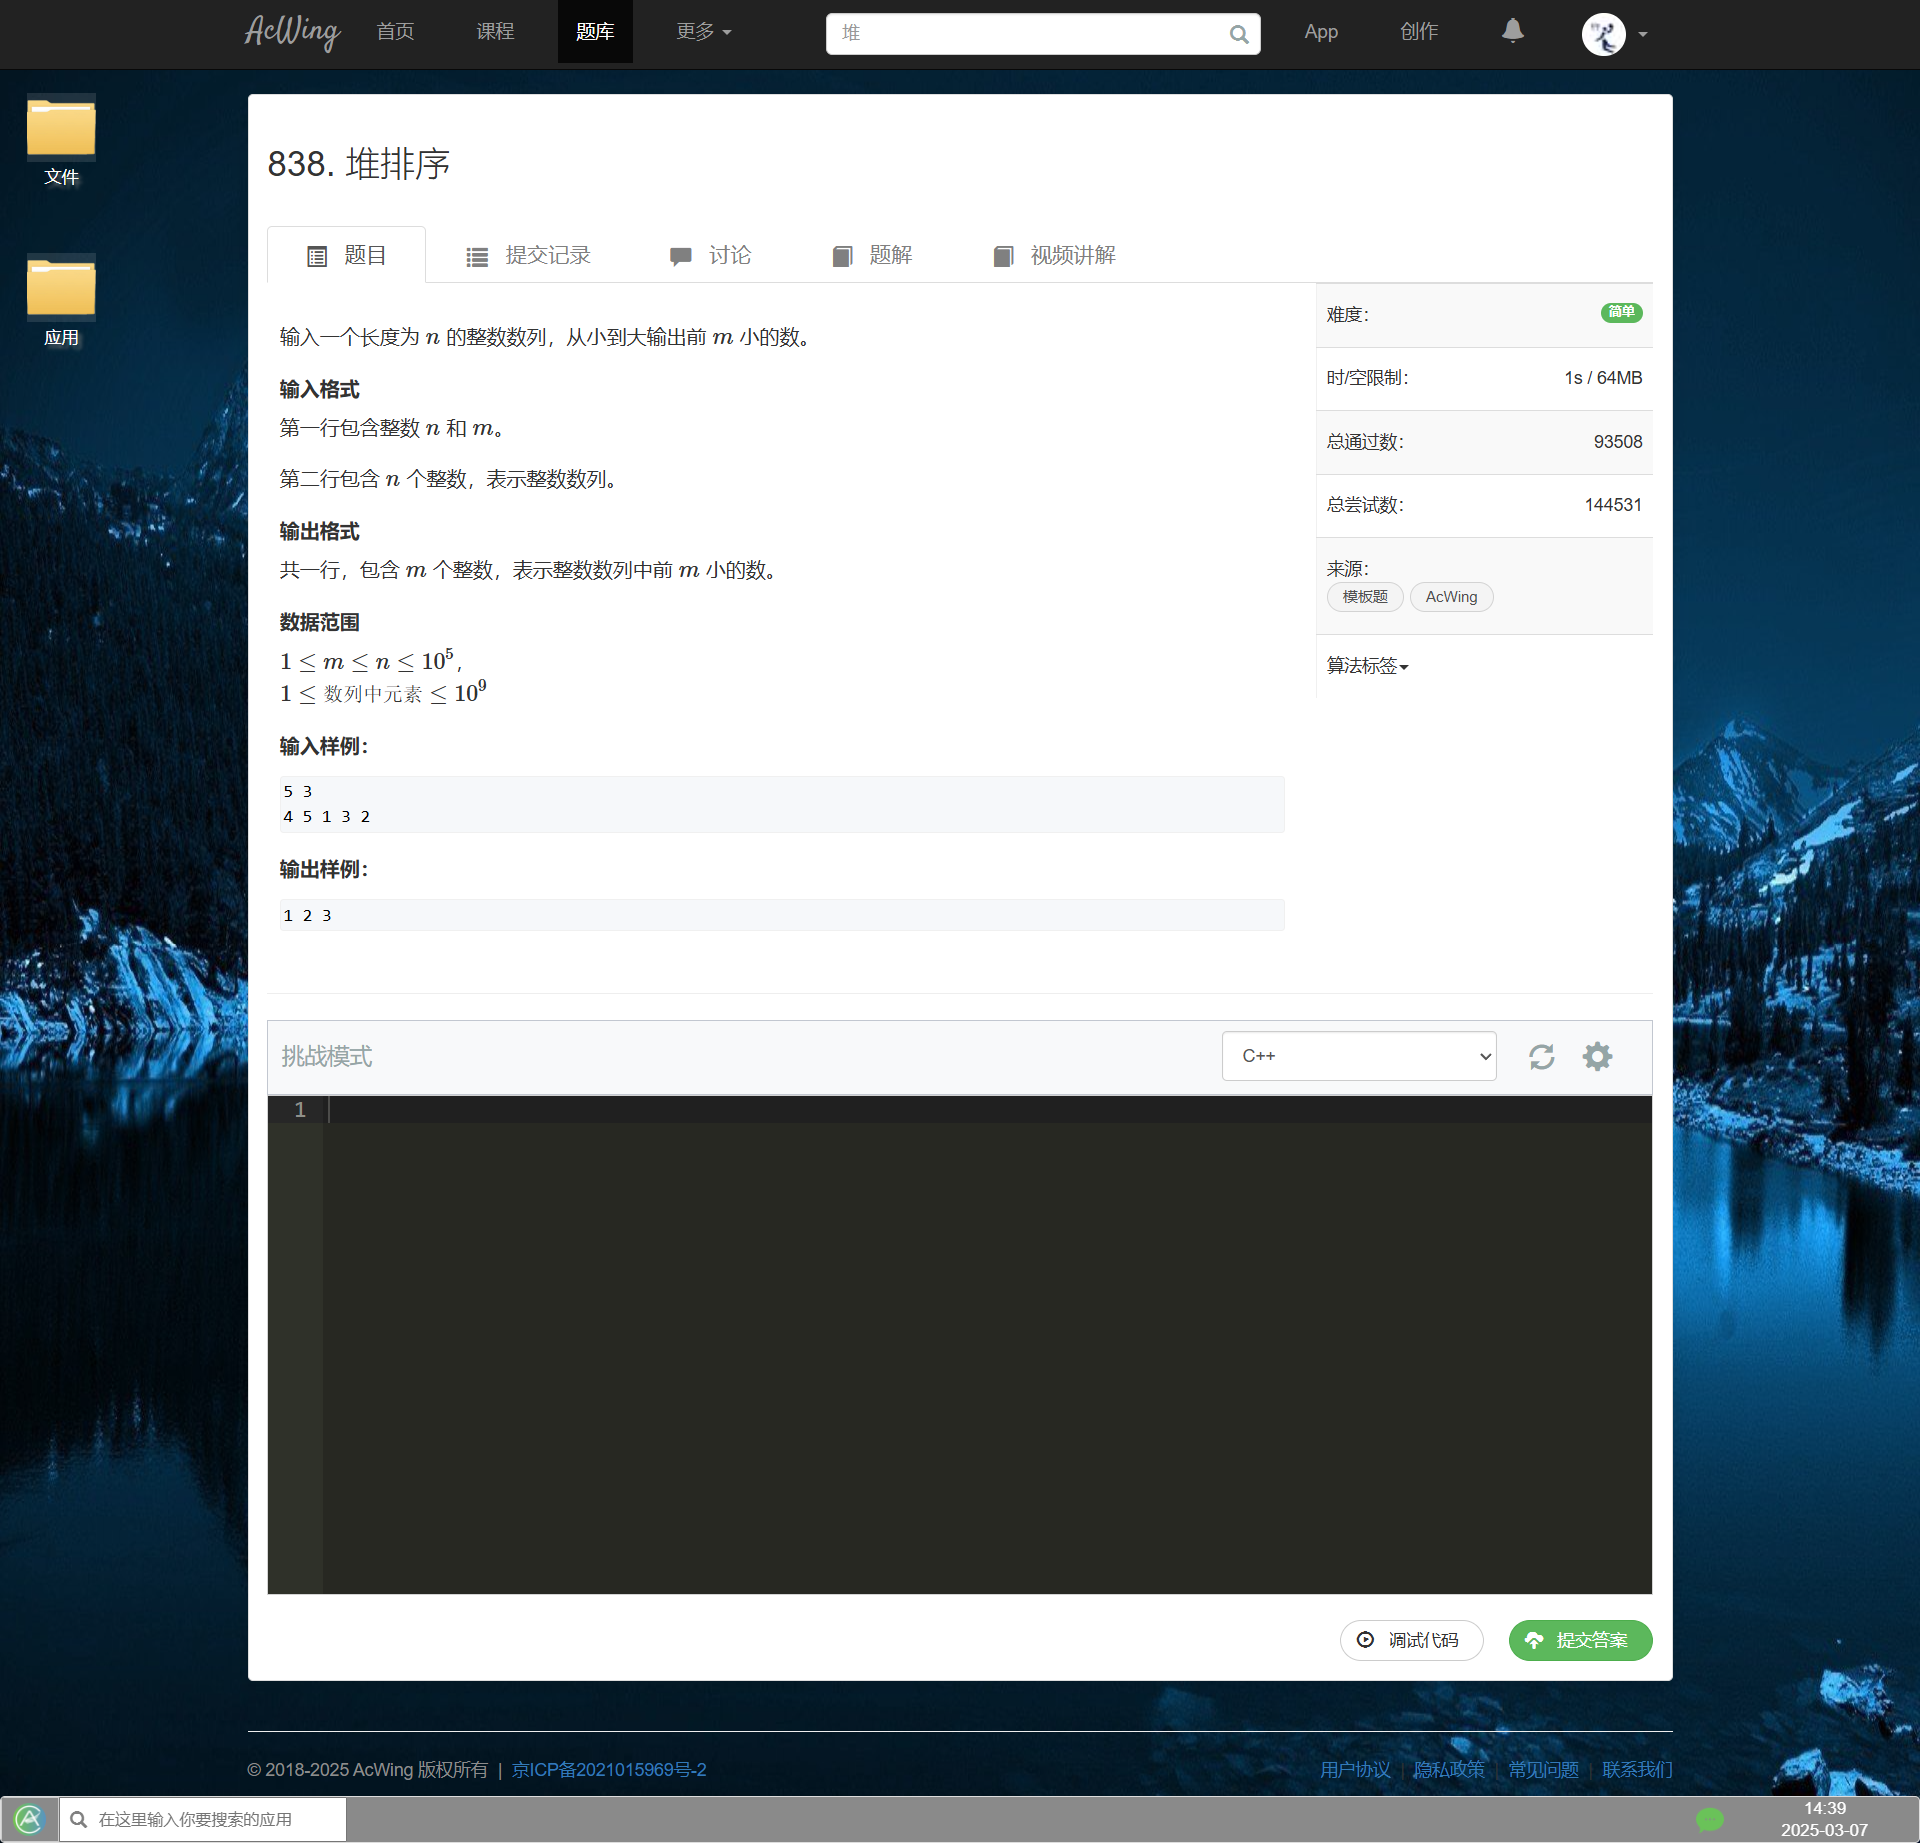Open the 联系我们 footer link
Image resolution: width=1920 pixels, height=1845 pixels.
coord(1637,1770)
